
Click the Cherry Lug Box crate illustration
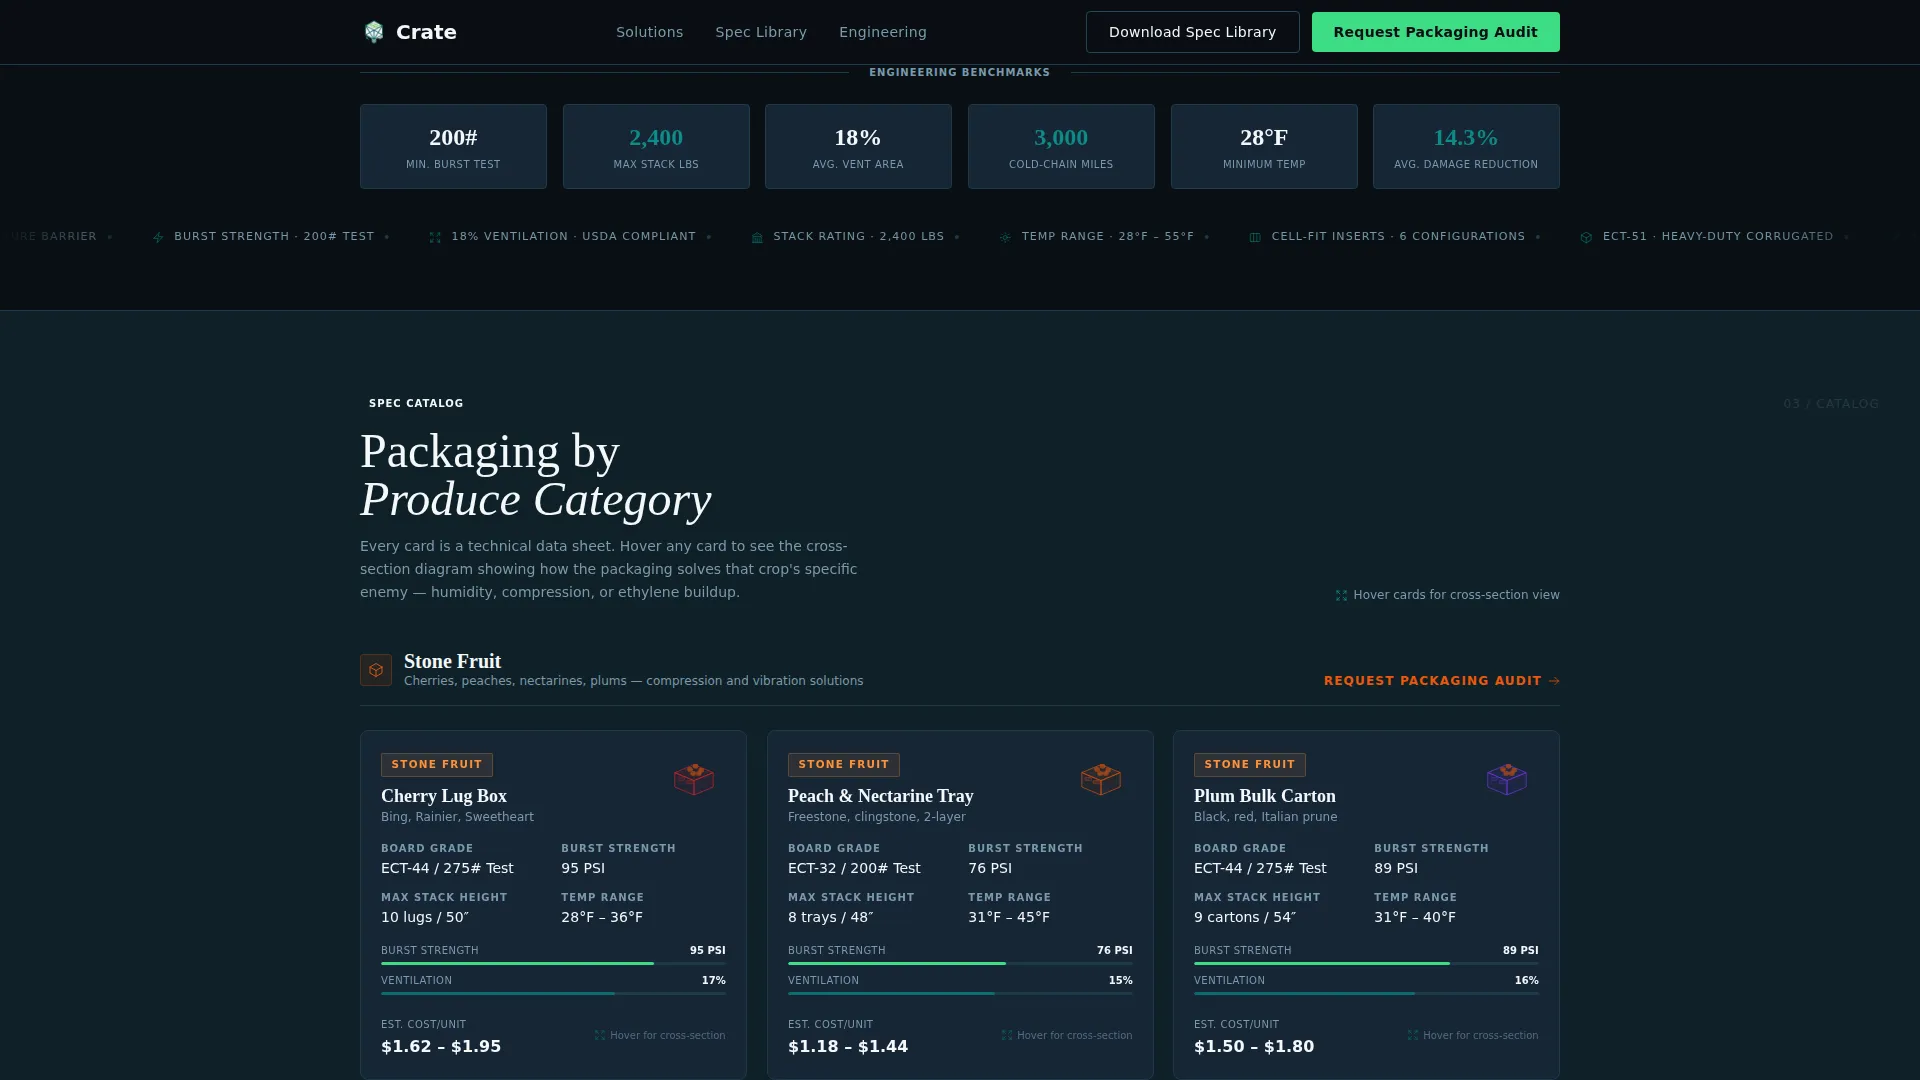pos(694,779)
